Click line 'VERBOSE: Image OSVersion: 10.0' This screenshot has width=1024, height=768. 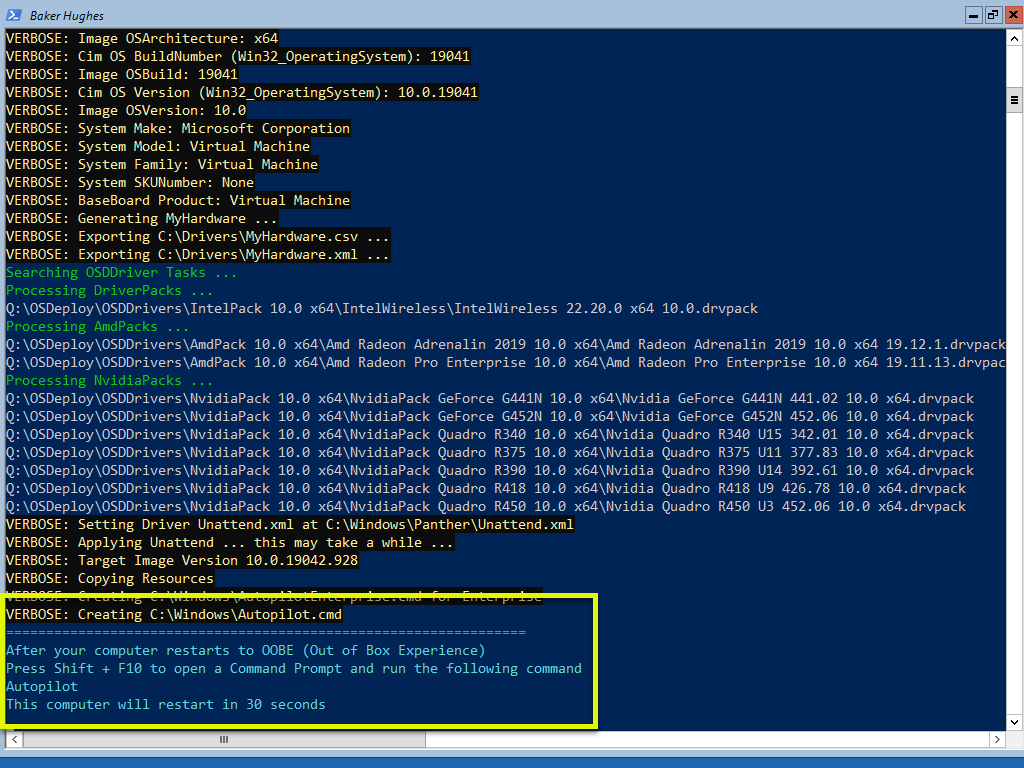pos(126,110)
